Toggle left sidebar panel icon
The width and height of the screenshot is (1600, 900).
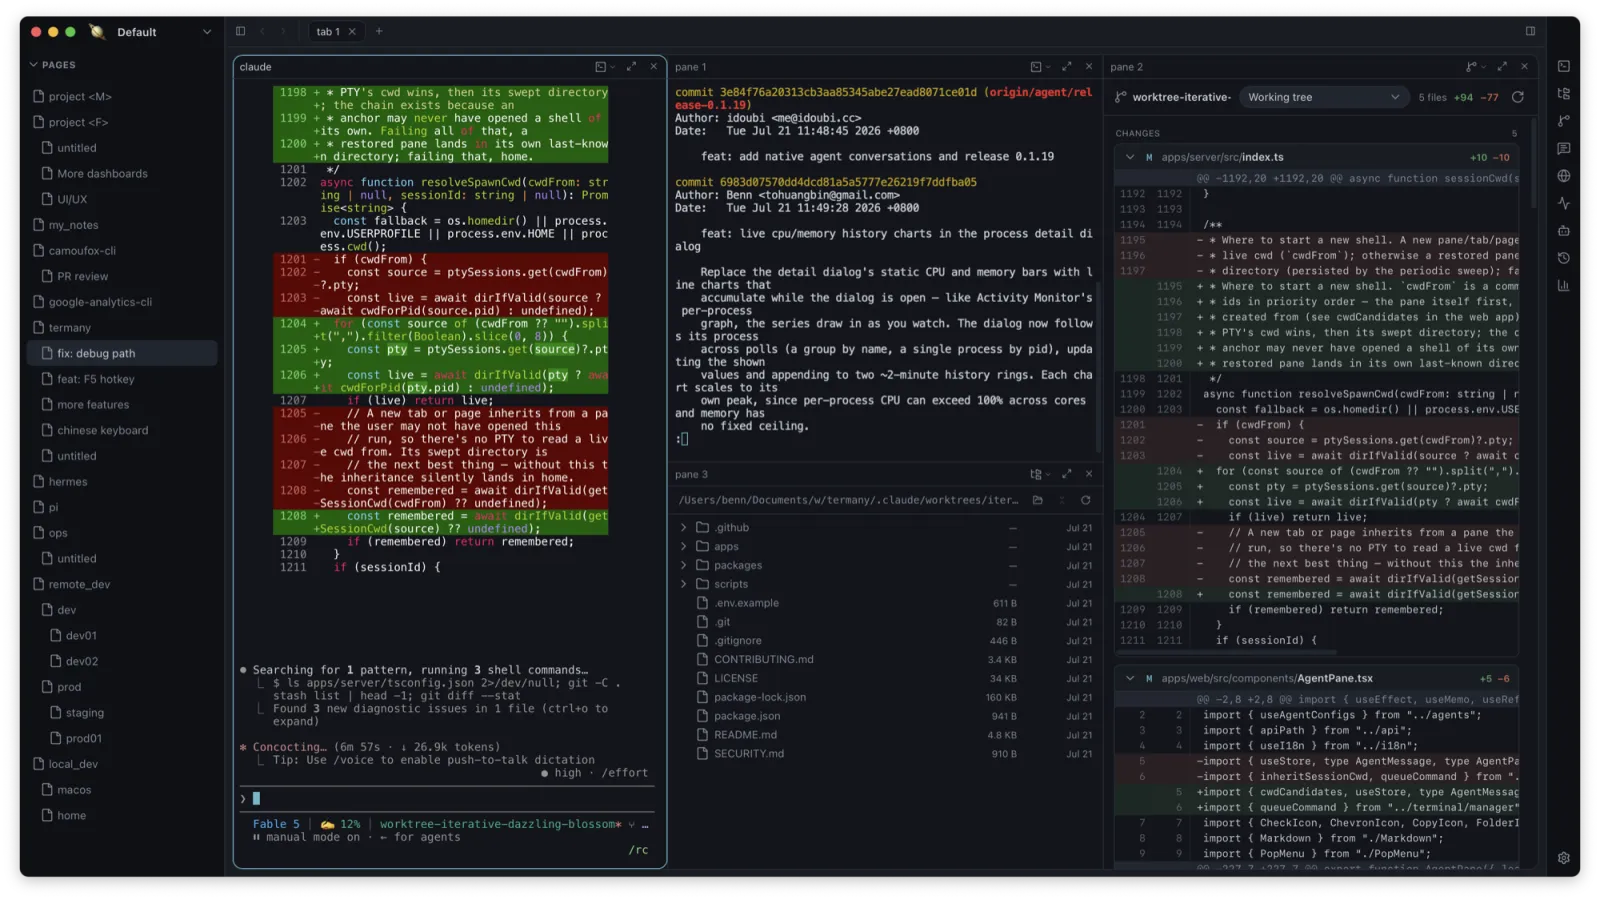tap(240, 31)
